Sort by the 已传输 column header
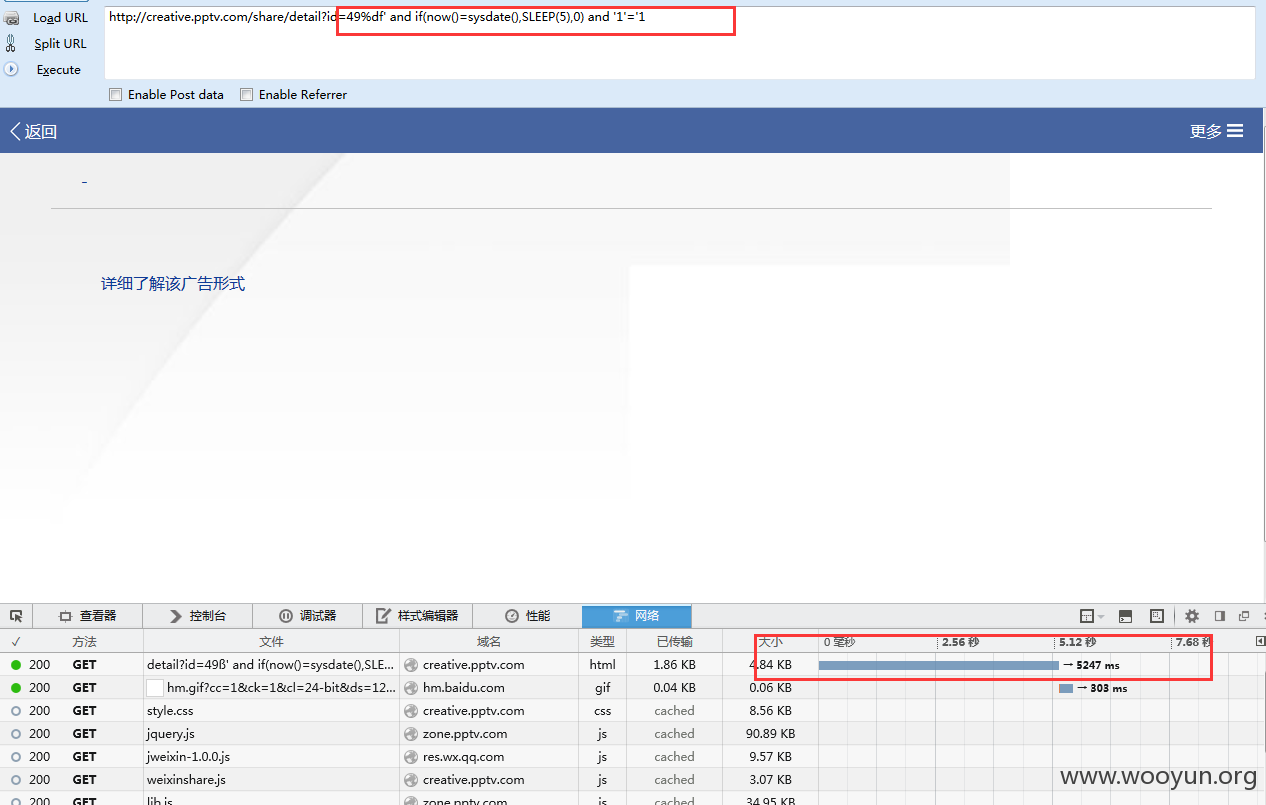Image resolution: width=1266 pixels, height=805 pixels. pos(675,642)
